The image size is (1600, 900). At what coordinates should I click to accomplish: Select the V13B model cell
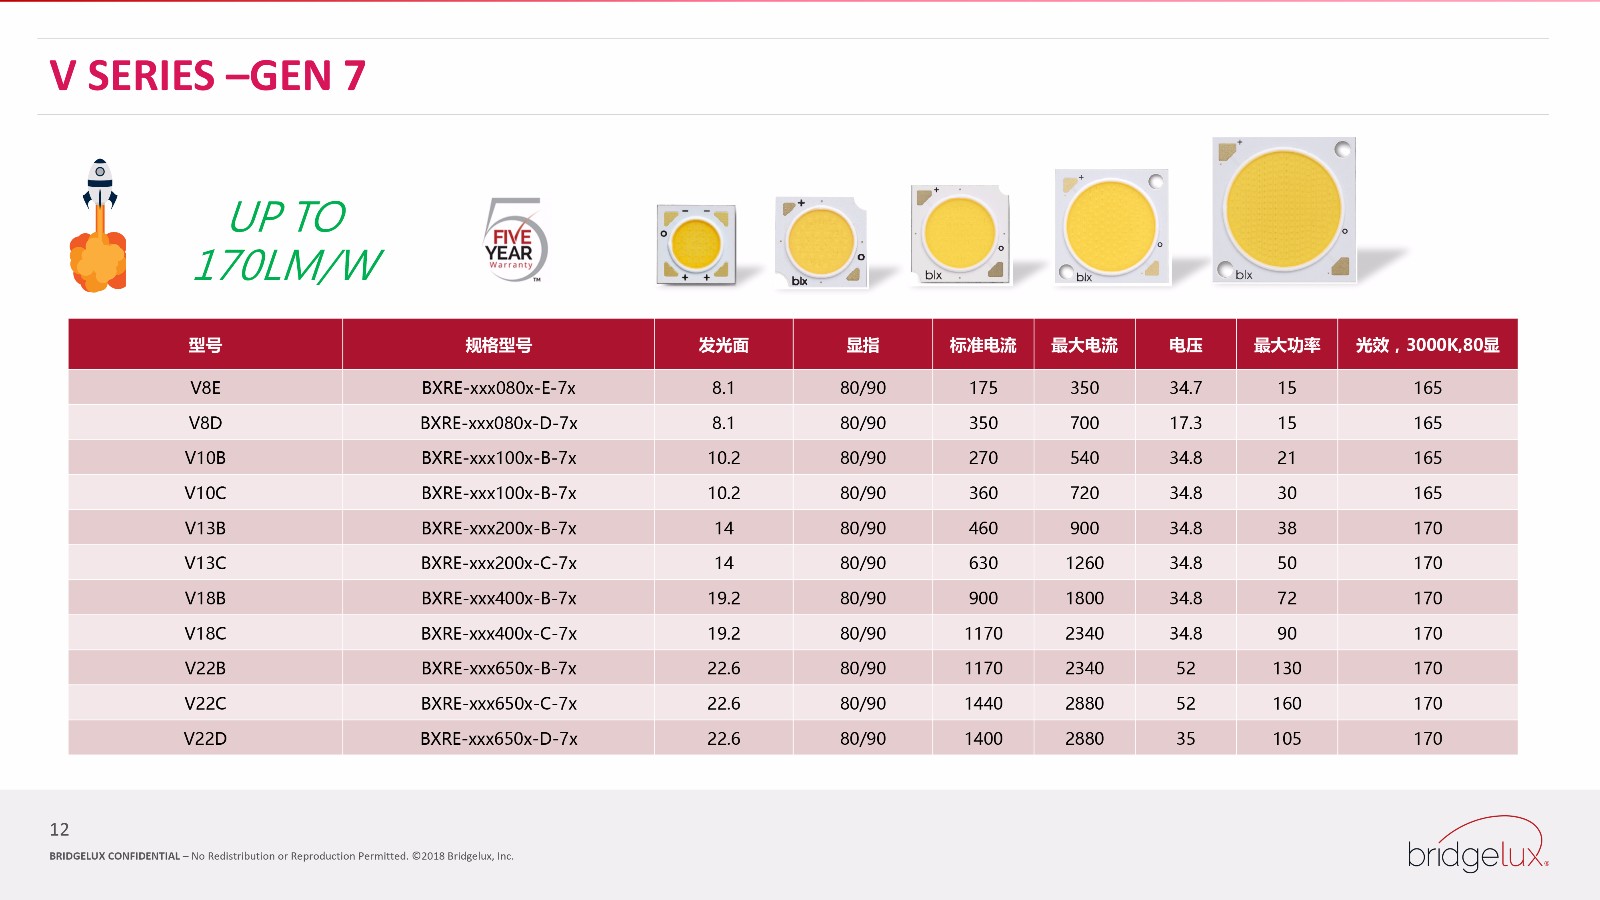(x=205, y=527)
